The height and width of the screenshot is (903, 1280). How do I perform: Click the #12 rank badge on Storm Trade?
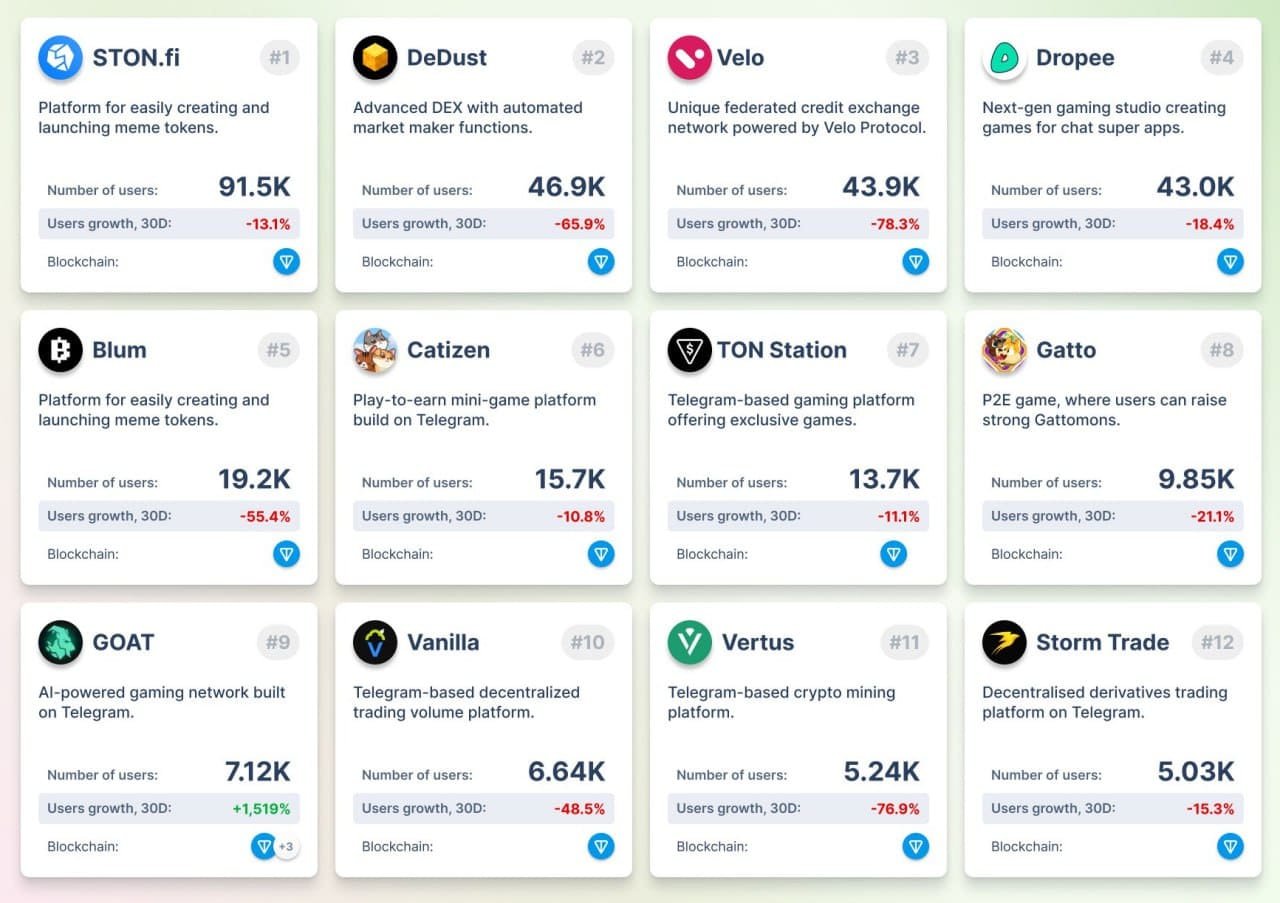(x=1217, y=642)
